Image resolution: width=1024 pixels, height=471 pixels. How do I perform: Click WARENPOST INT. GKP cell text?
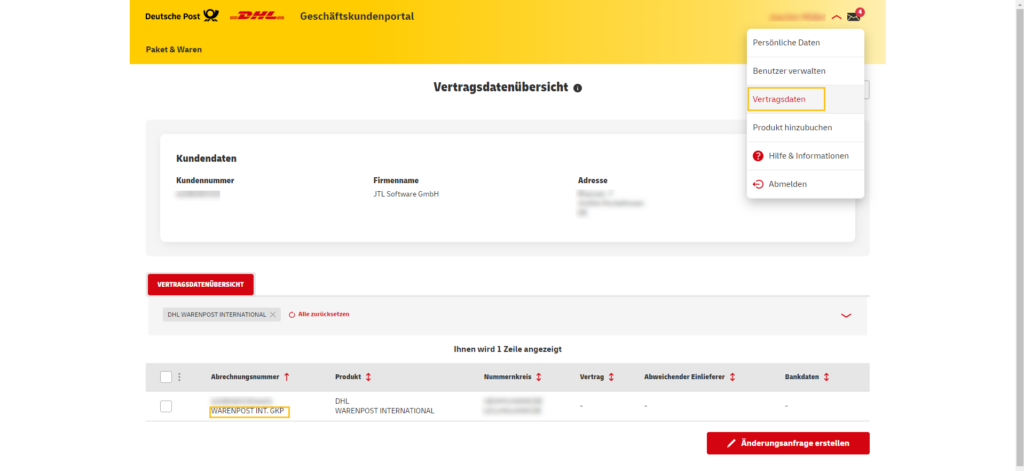pyautogui.click(x=248, y=411)
